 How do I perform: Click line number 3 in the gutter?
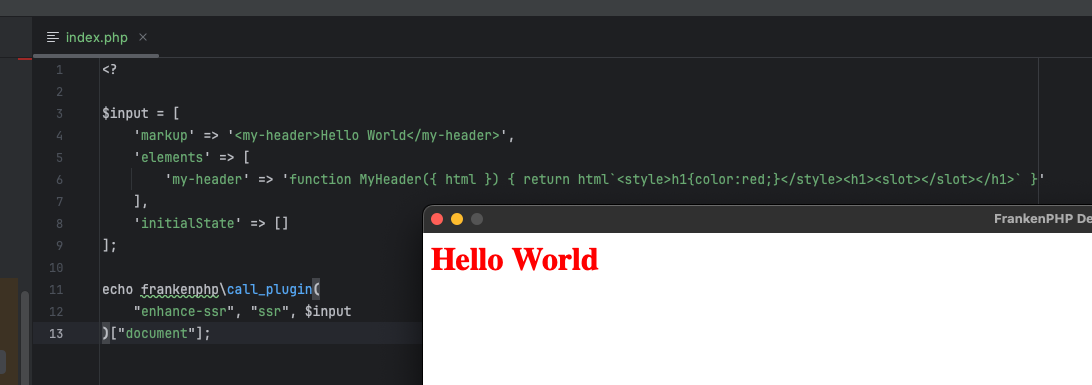pyautogui.click(x=59, y=113)
